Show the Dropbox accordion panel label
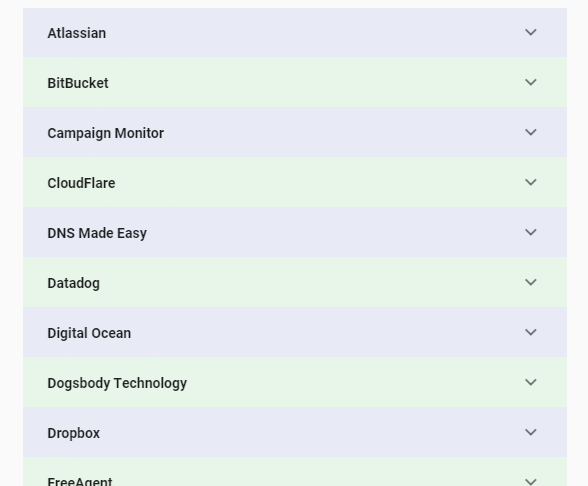 point(74,433)
